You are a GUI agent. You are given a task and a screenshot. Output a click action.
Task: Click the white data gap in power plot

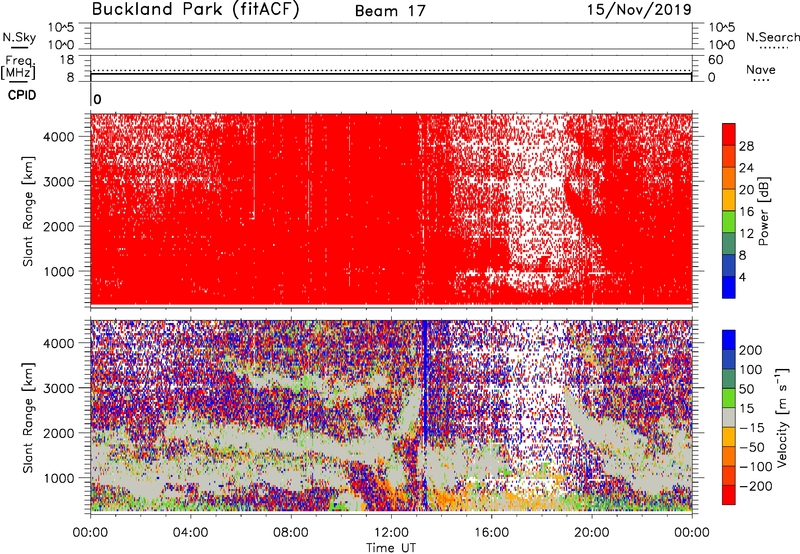[536, 204]
